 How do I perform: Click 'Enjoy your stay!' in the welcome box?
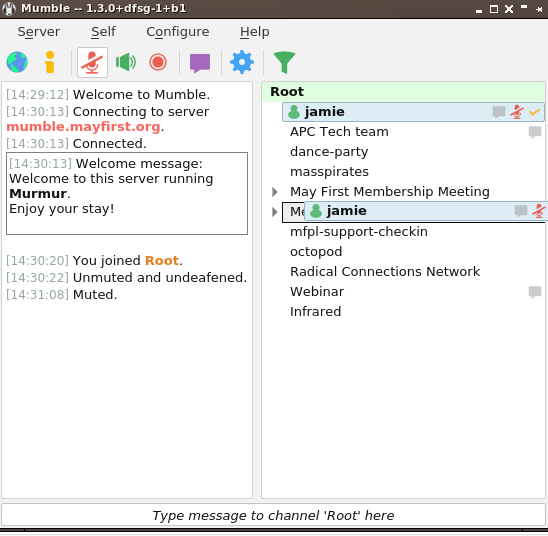coord(62,209)
